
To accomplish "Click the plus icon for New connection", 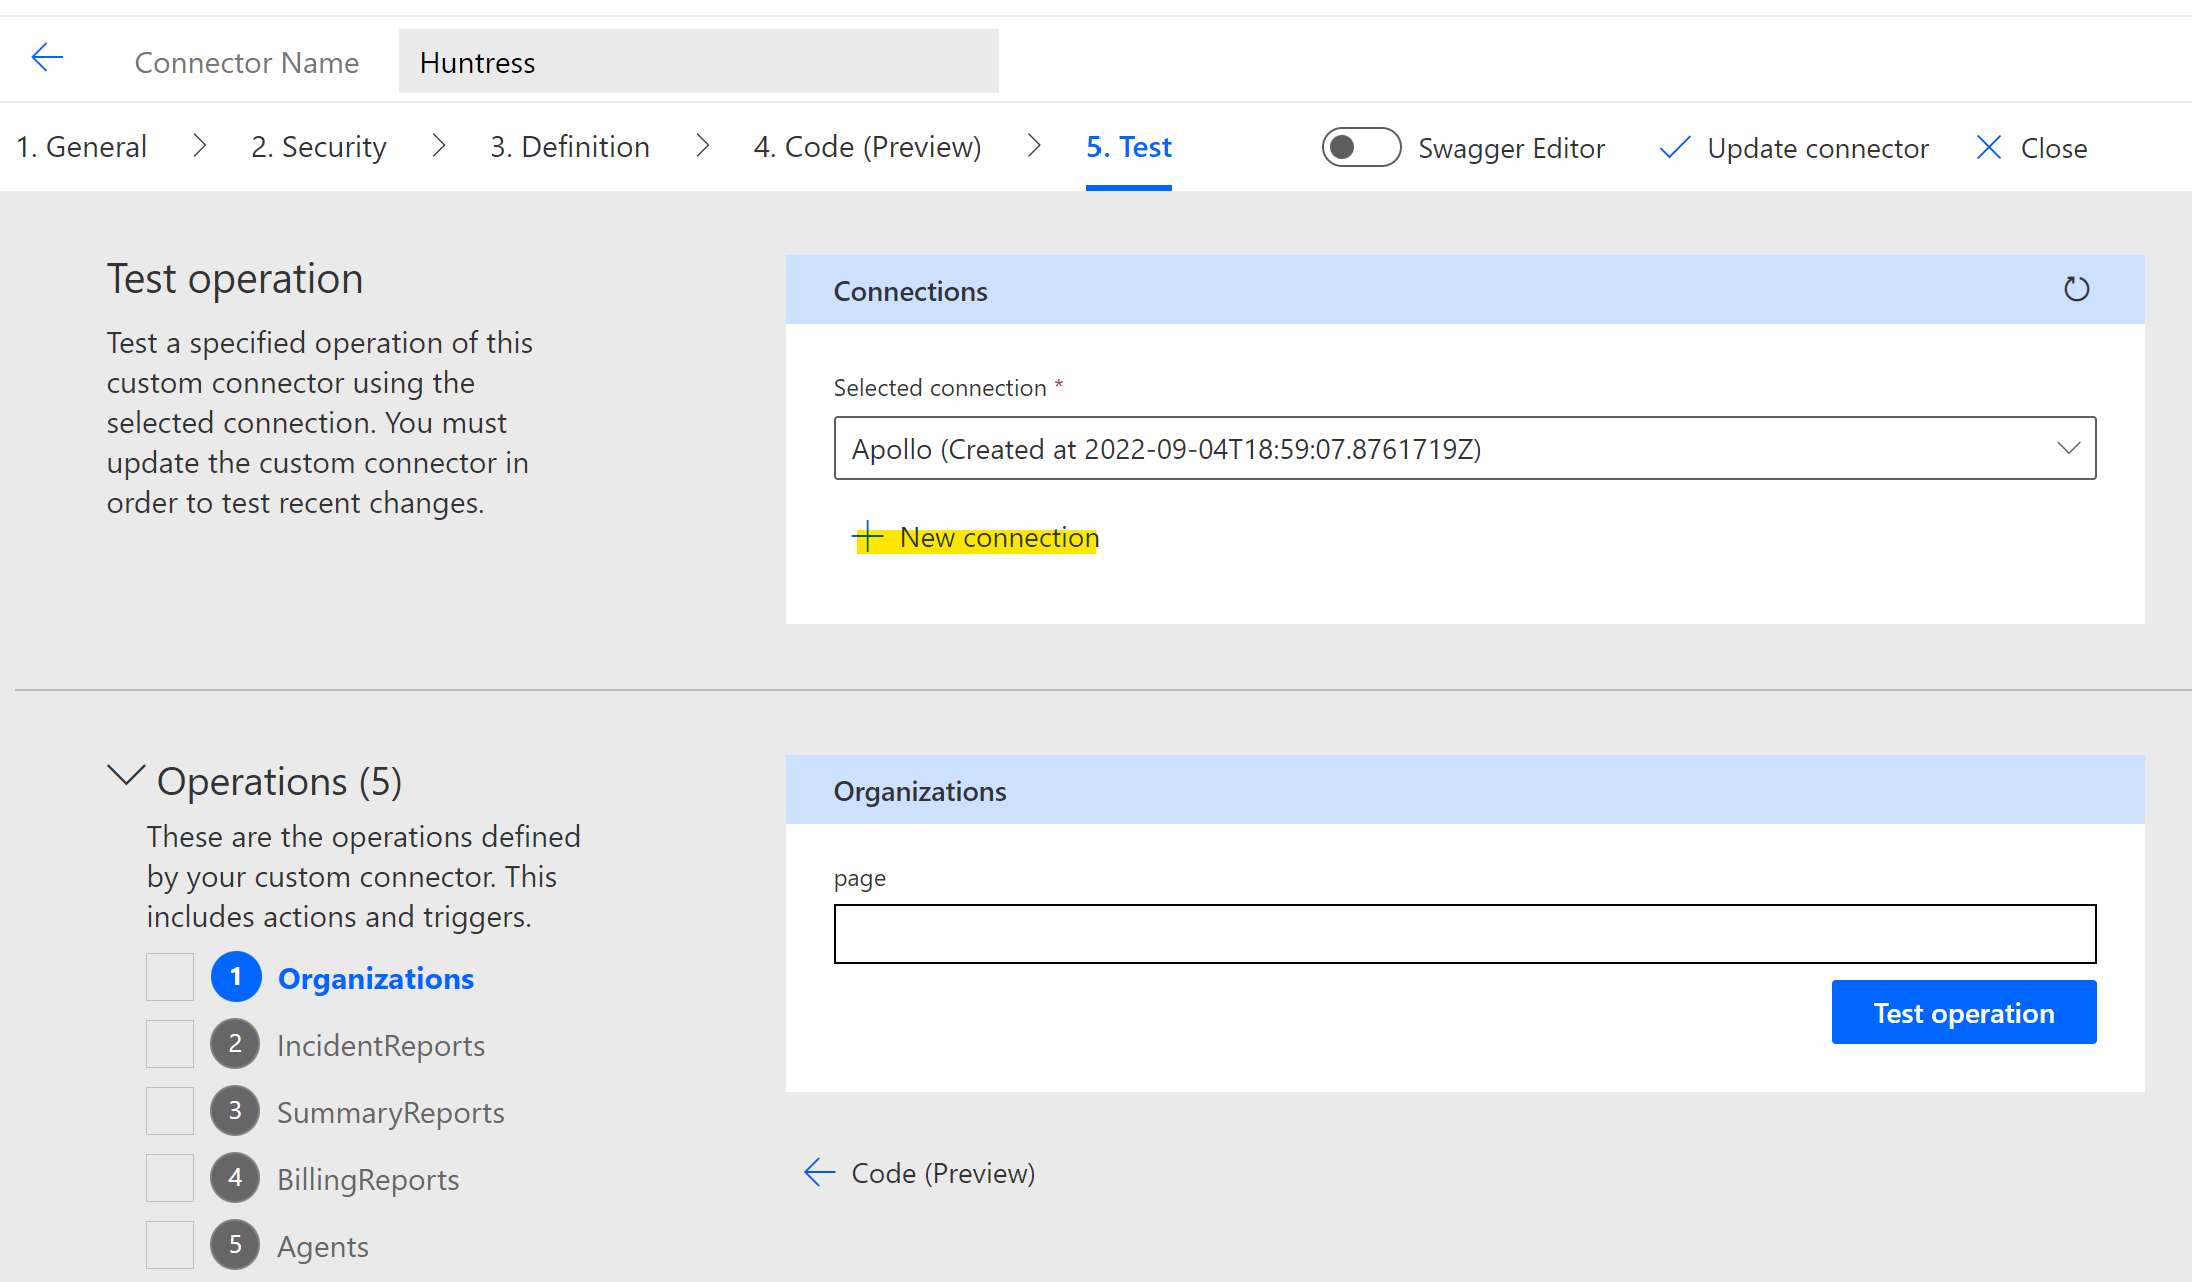I will (868, 537).
